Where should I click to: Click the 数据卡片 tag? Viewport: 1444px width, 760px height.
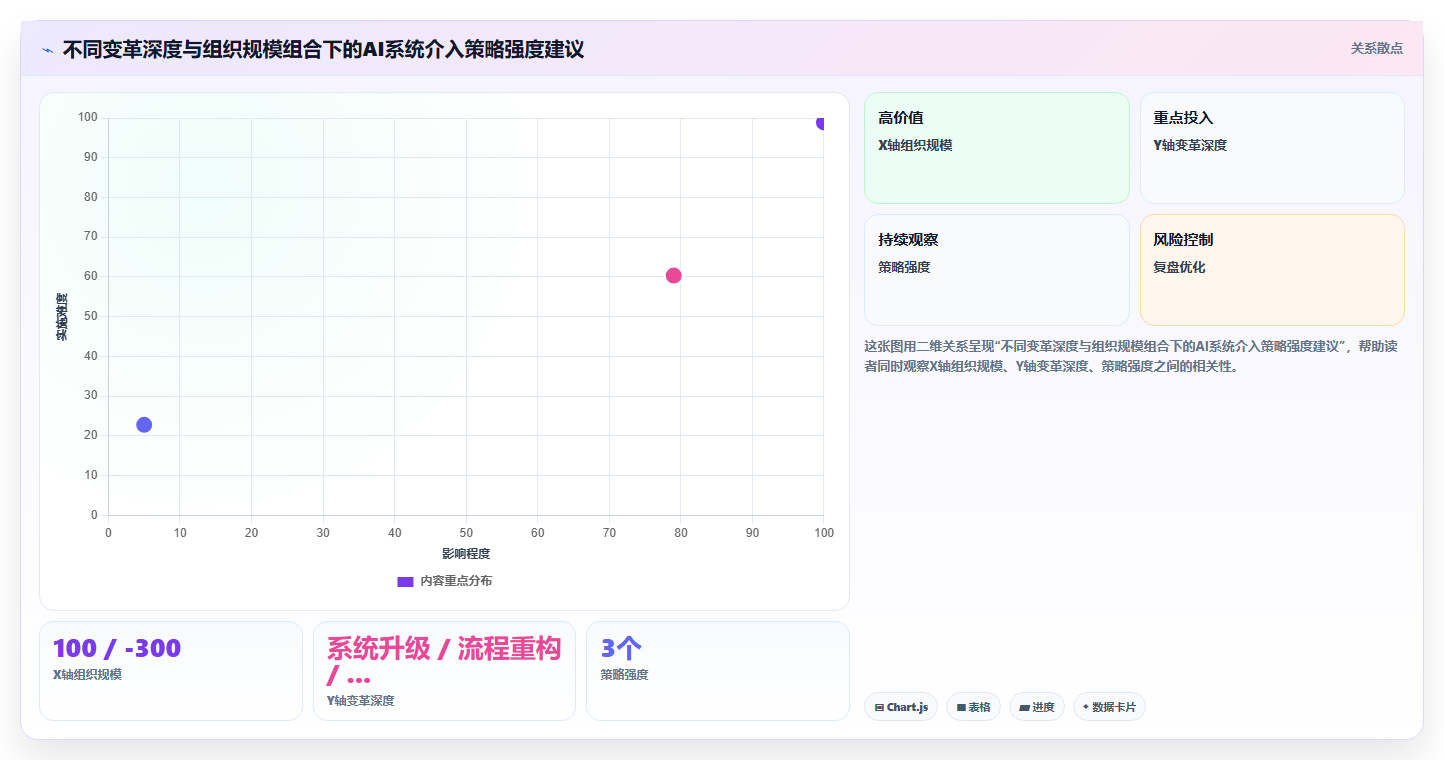coord(1109,707)
